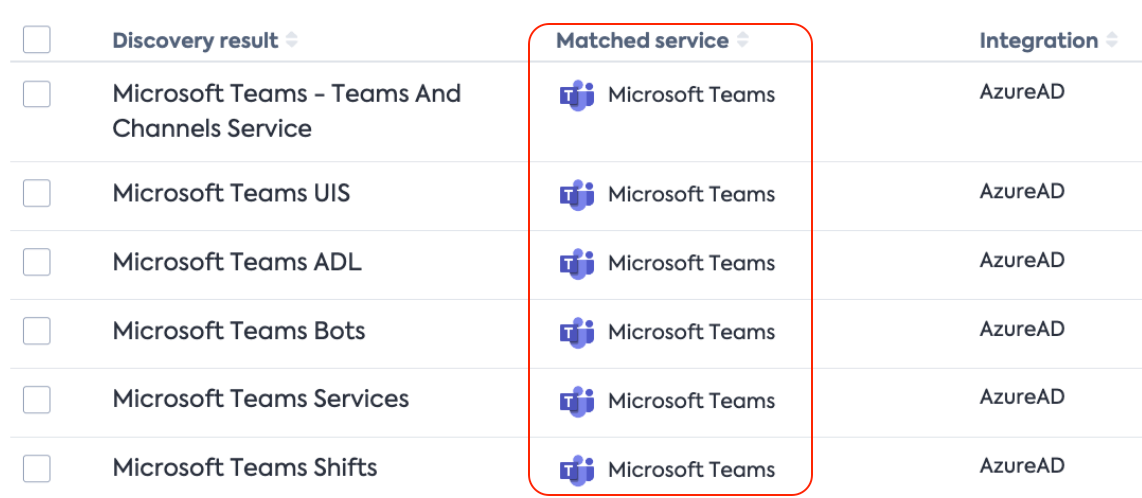Click Teams icon in the Shifts row
1142x498 pixels.
pyautogui.click(x=577, y=470)
